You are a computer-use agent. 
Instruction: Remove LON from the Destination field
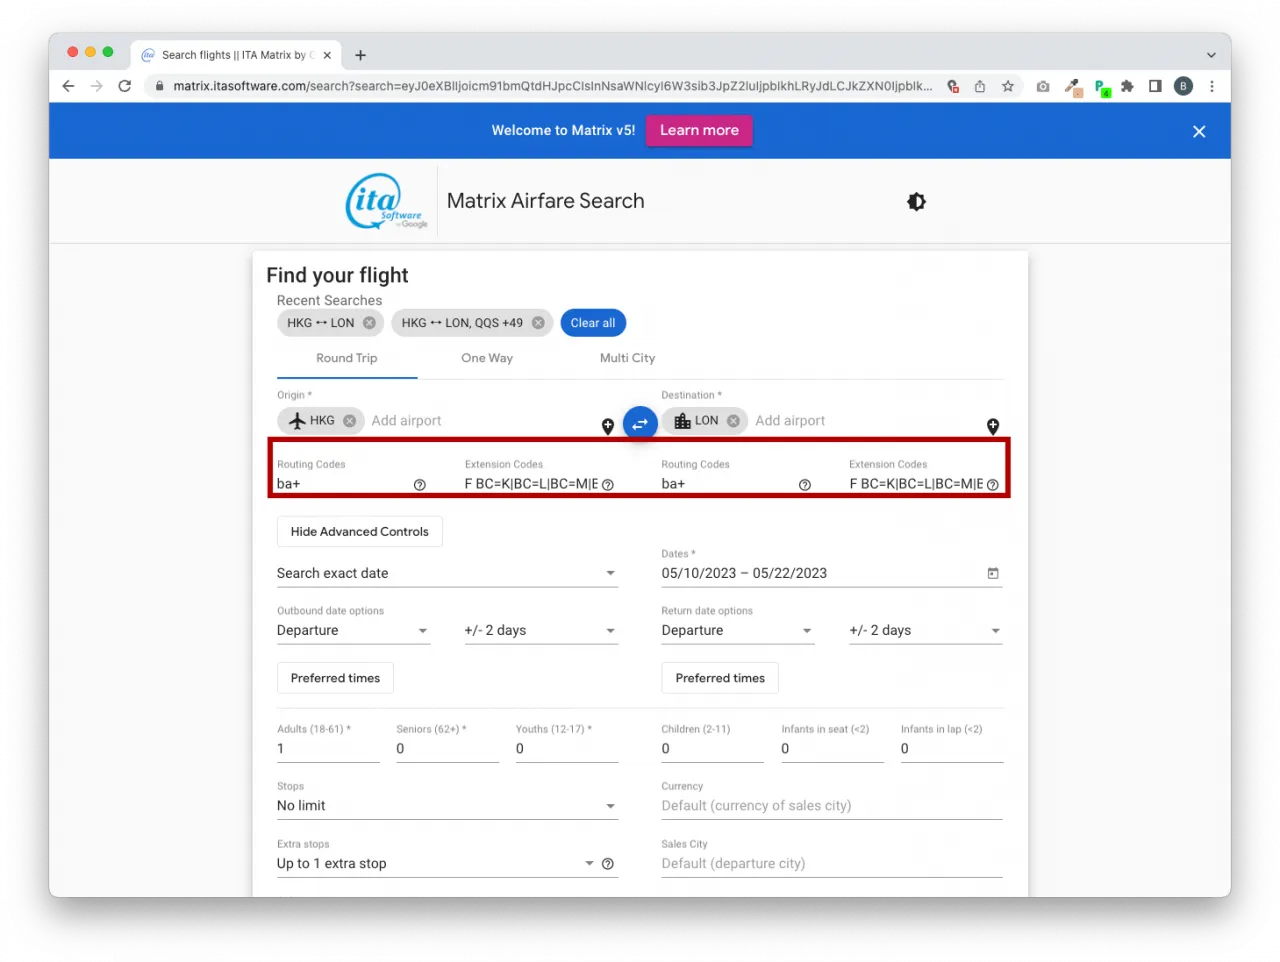point(733,421)
